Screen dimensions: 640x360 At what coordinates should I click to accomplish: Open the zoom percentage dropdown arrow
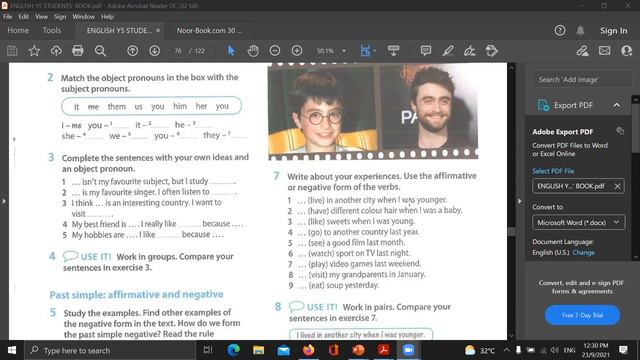click(x=344, y=51)
